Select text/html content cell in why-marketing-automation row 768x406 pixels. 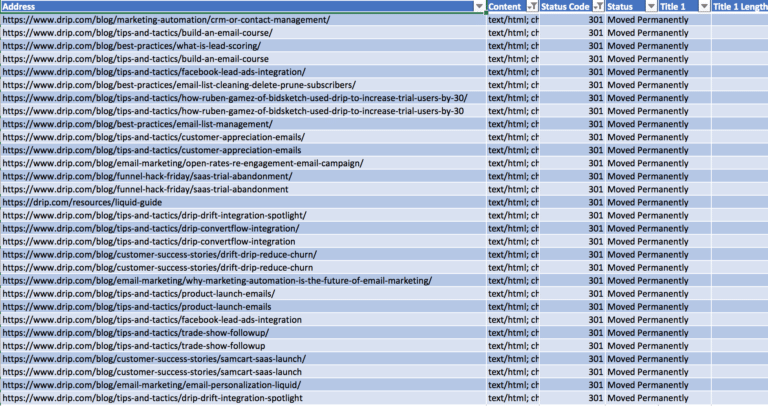(513, 281)
